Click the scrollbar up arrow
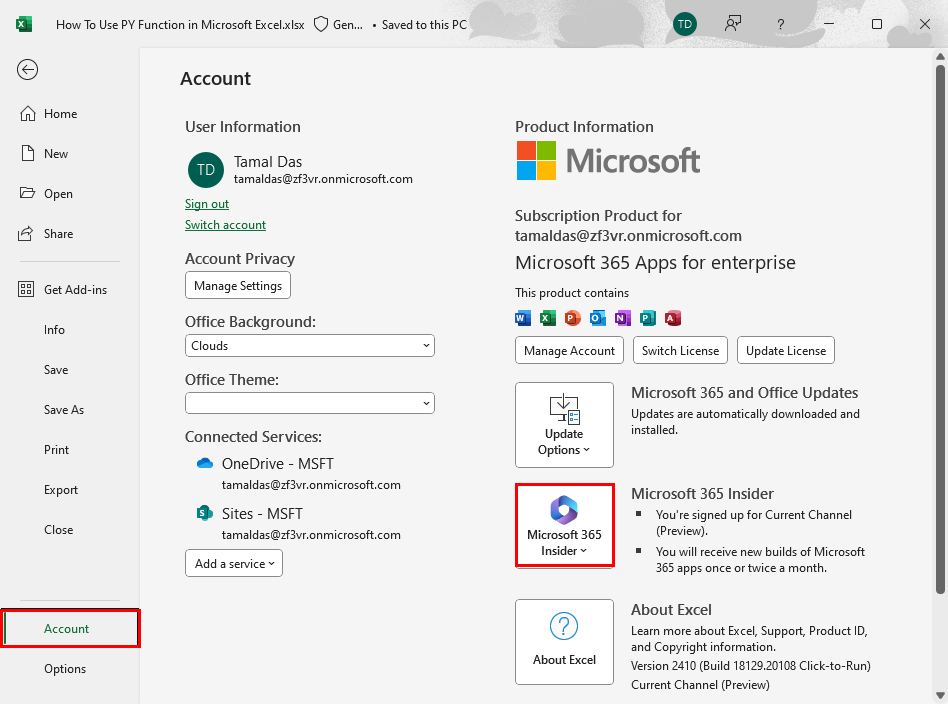The height and width of the screenshot is (704, 948). 940,56
